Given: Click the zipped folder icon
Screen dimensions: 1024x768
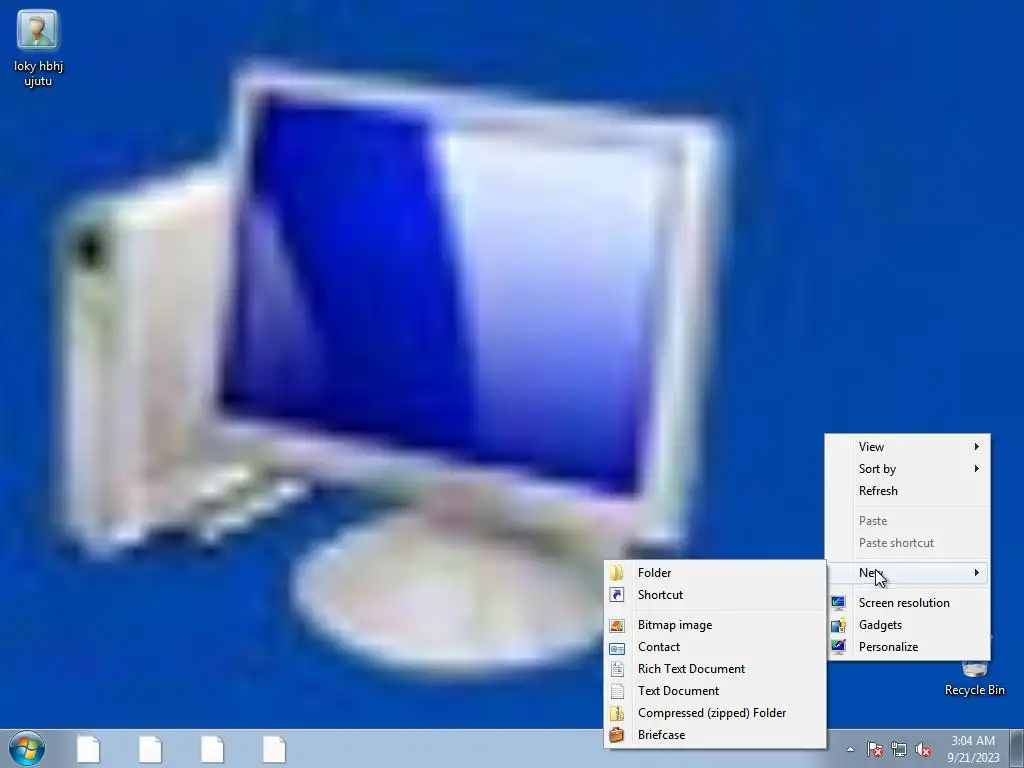Looking at the screenshot, I should [x=617, y=713].
